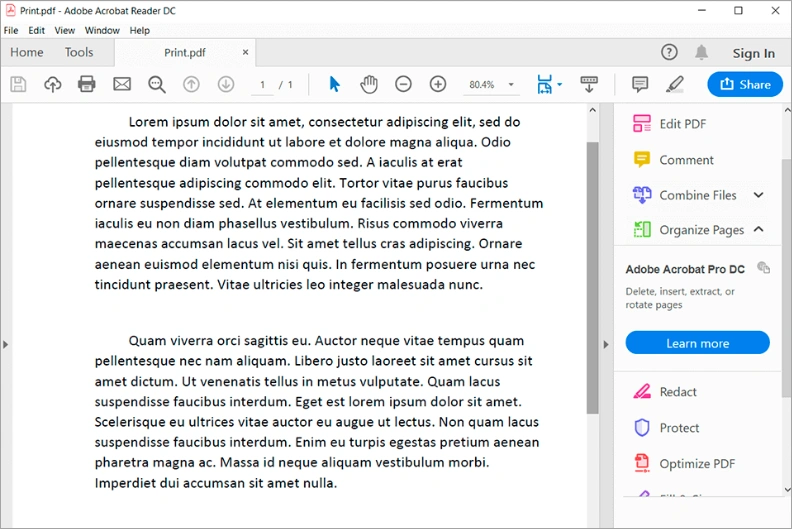
Task: Open the View menu
Action: click(x=65, y=30)
